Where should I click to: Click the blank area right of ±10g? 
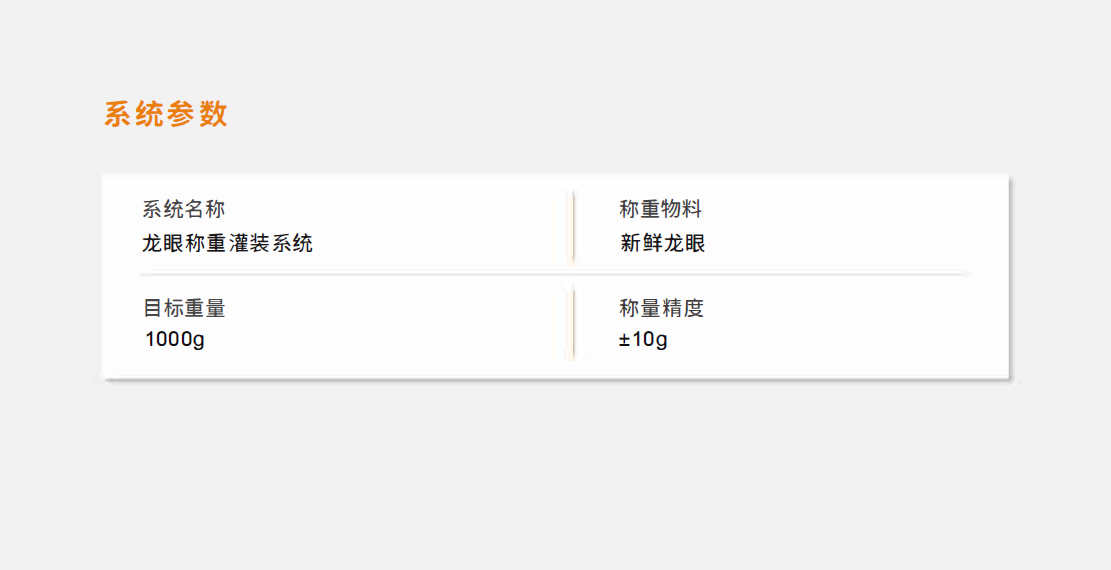836,340
